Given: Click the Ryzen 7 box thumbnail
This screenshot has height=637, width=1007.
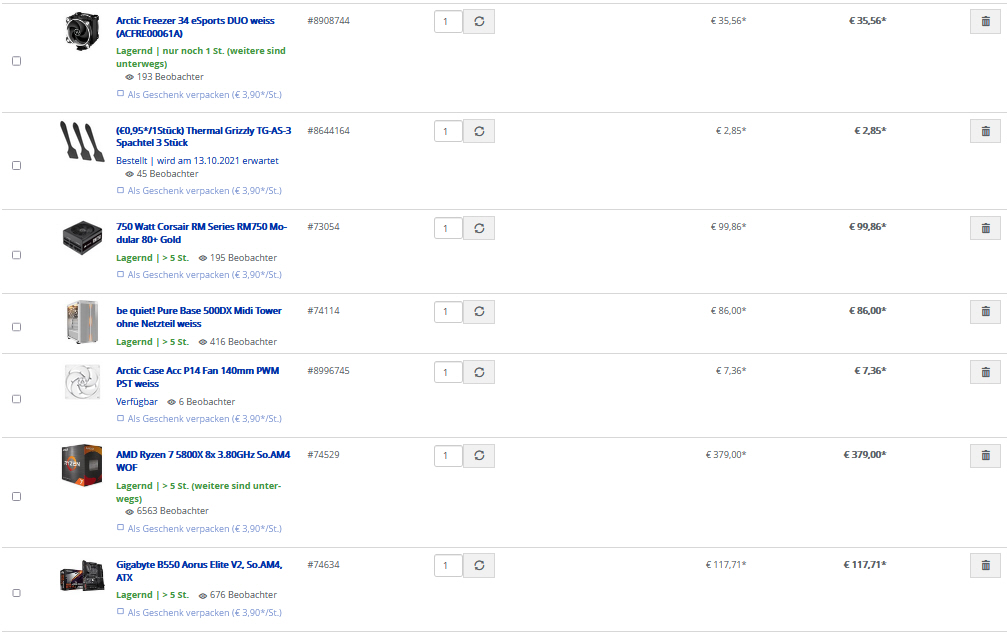Looking at the screenshot, I should click(82, 464).
